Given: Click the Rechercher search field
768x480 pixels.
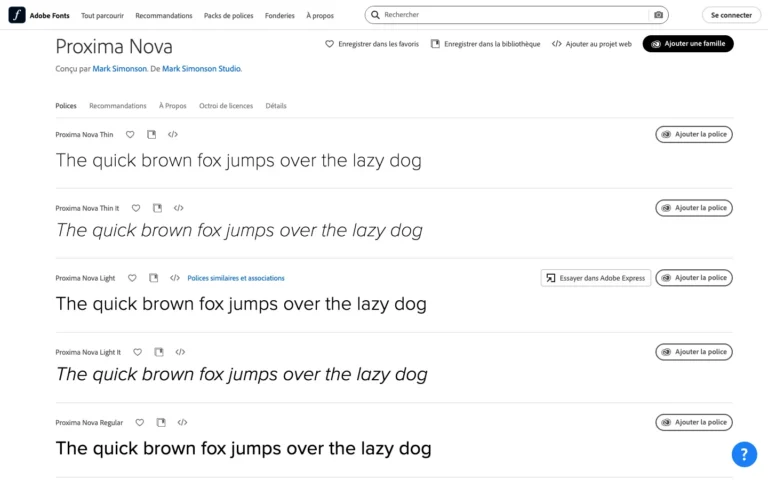Looking at the screenshot, I should tap(514, 15).
